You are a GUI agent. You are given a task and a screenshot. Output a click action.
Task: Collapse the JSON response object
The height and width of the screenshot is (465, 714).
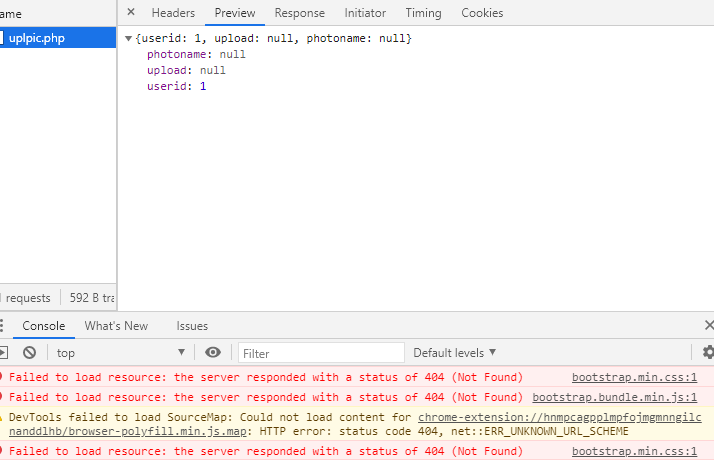[x=129, y=38]
